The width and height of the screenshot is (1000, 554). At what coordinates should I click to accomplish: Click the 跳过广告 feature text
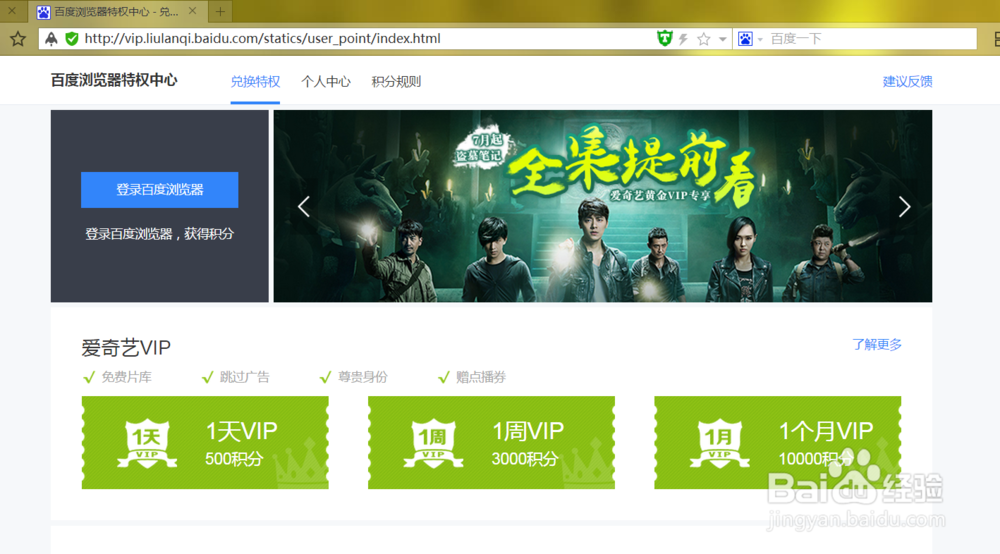coord(244,377)
